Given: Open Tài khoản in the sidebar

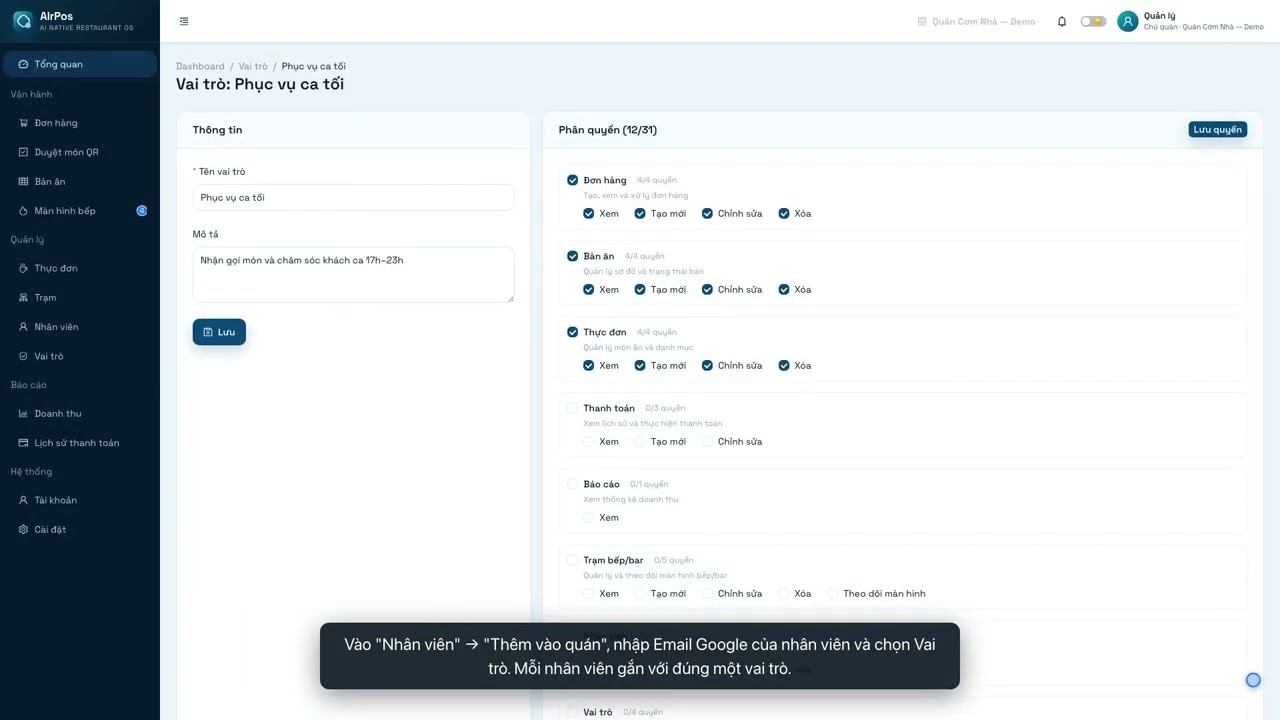Looking at the screenshot, I should [x=80, y=500].
